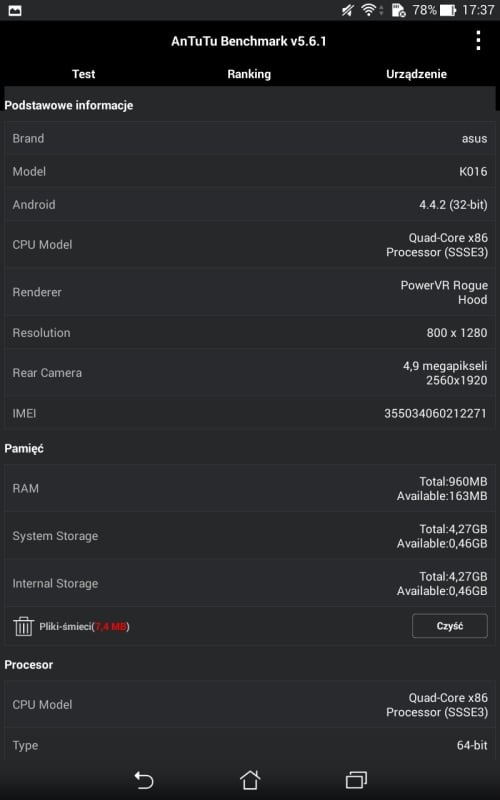Open the Urządzenie tab
This screenshot has width=500, height=800.
416,74
